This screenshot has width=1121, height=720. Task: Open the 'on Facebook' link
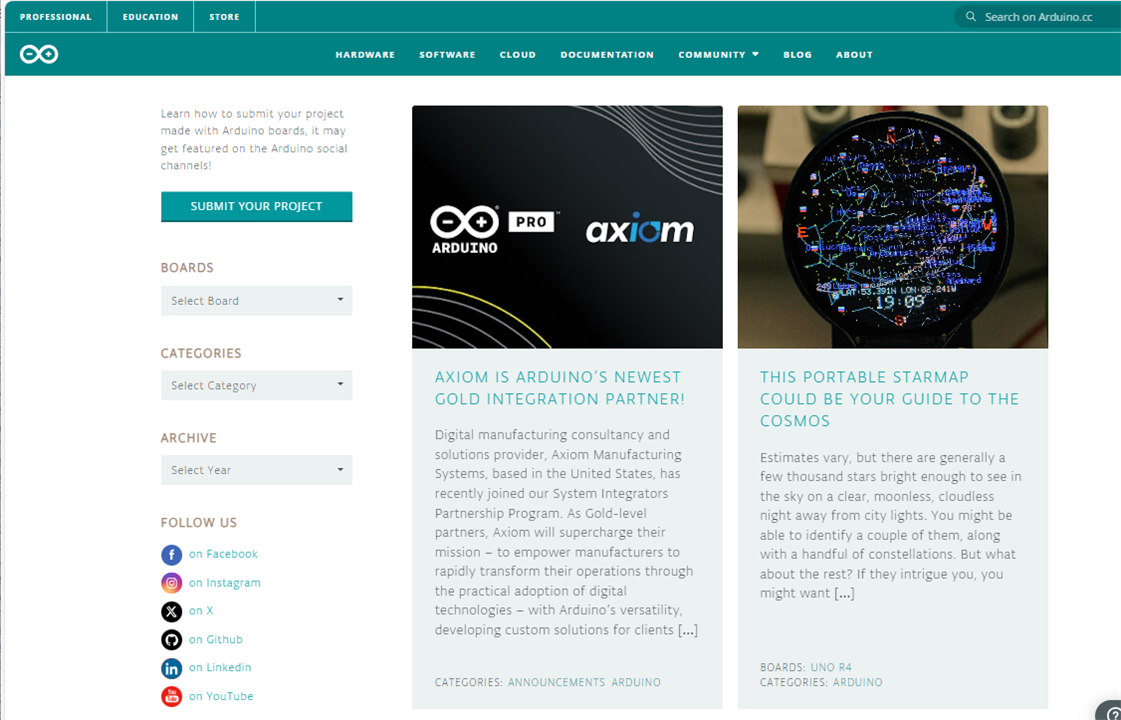(223, 554)
